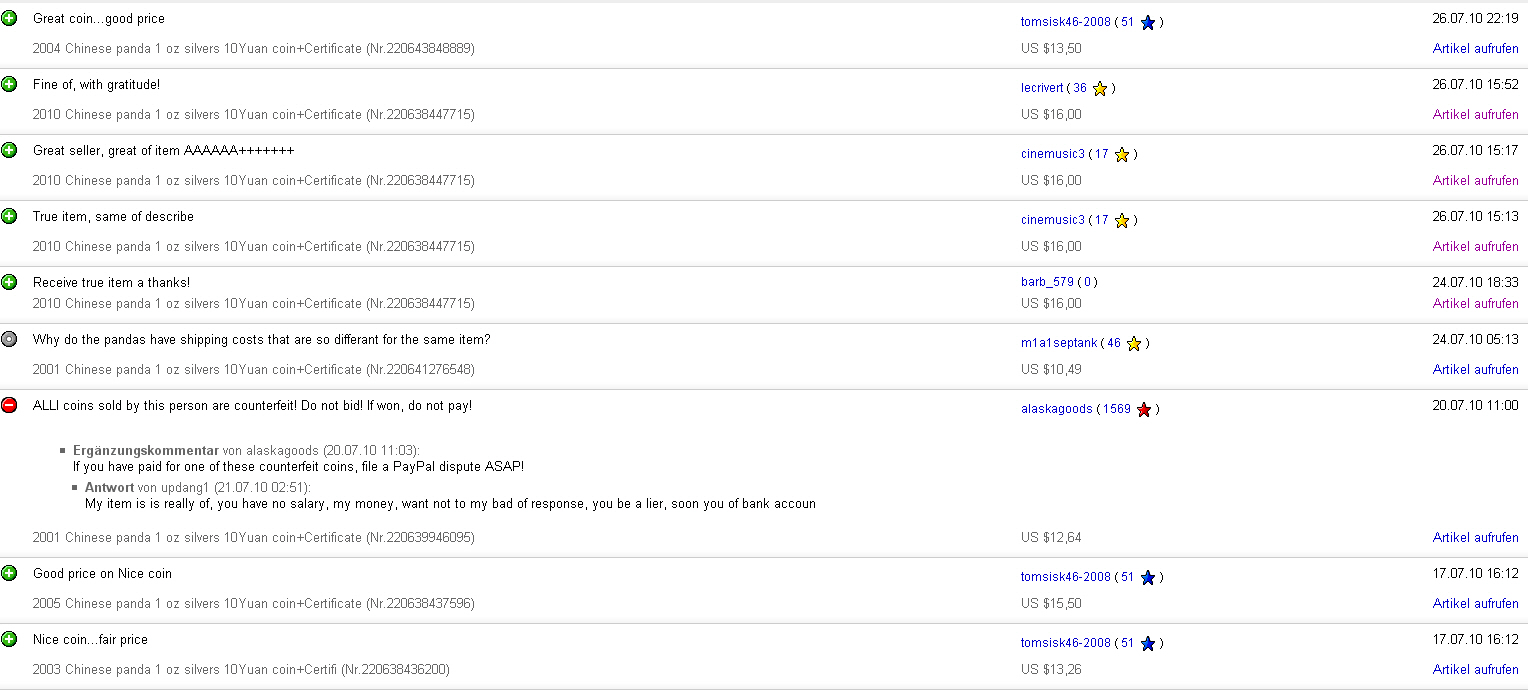Click positive icon beside "Great coin...good price"
The width and height of the screenshot is (1528, 694).
click(9, 18)
